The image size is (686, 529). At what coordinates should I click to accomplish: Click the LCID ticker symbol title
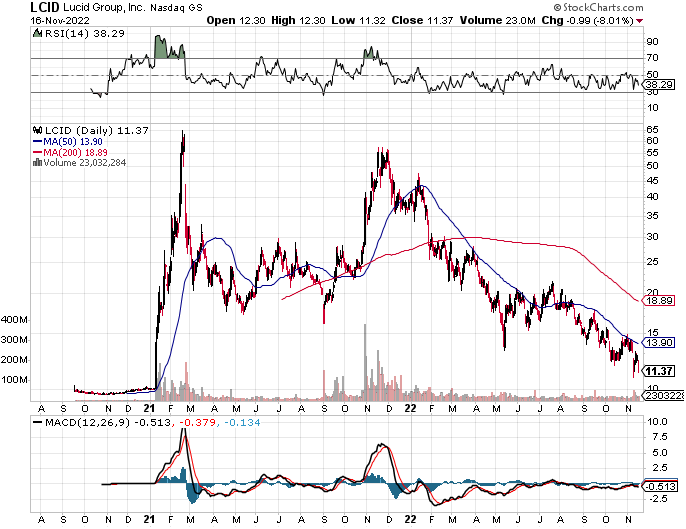(45, 7)
